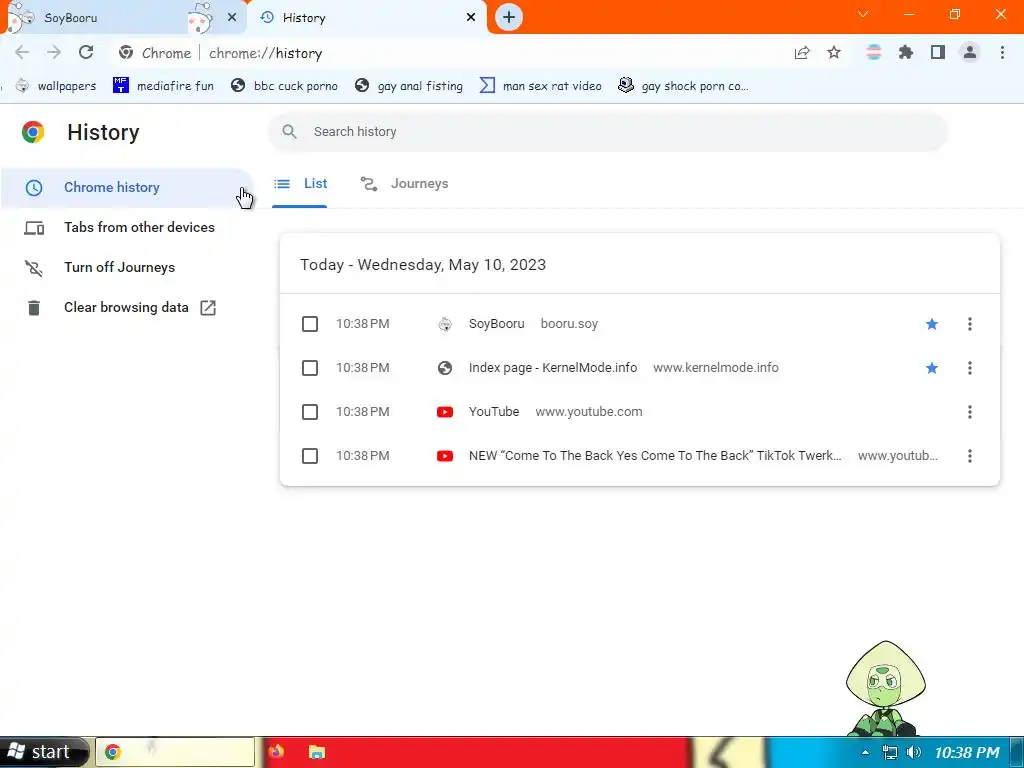Click the Peridot desktop character
This screenshot has width=1024, height=768.
pos(886,688)
